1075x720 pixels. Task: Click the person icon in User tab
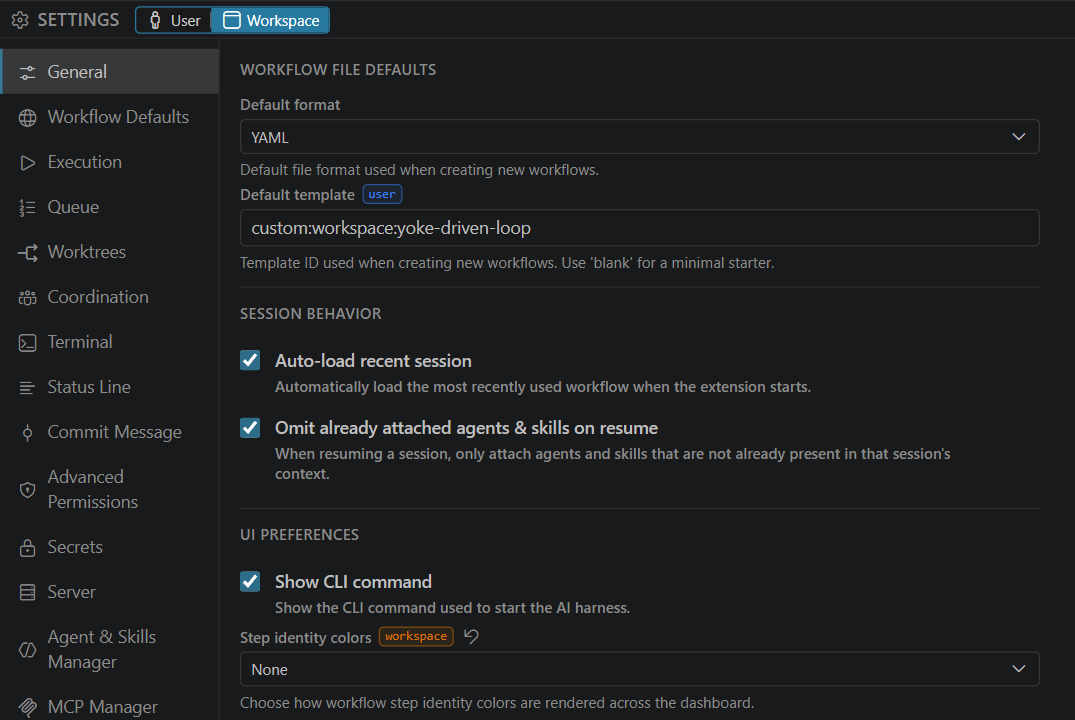[156, 21]
